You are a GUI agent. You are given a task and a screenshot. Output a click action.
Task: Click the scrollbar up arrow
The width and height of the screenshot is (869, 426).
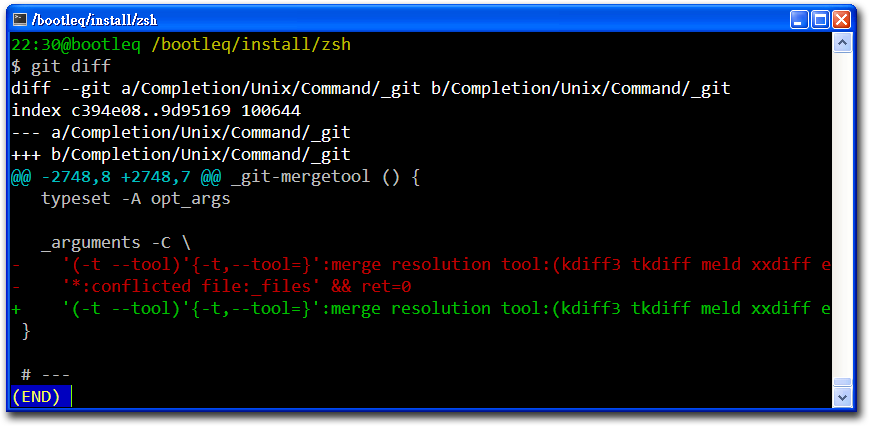point(842,43)
